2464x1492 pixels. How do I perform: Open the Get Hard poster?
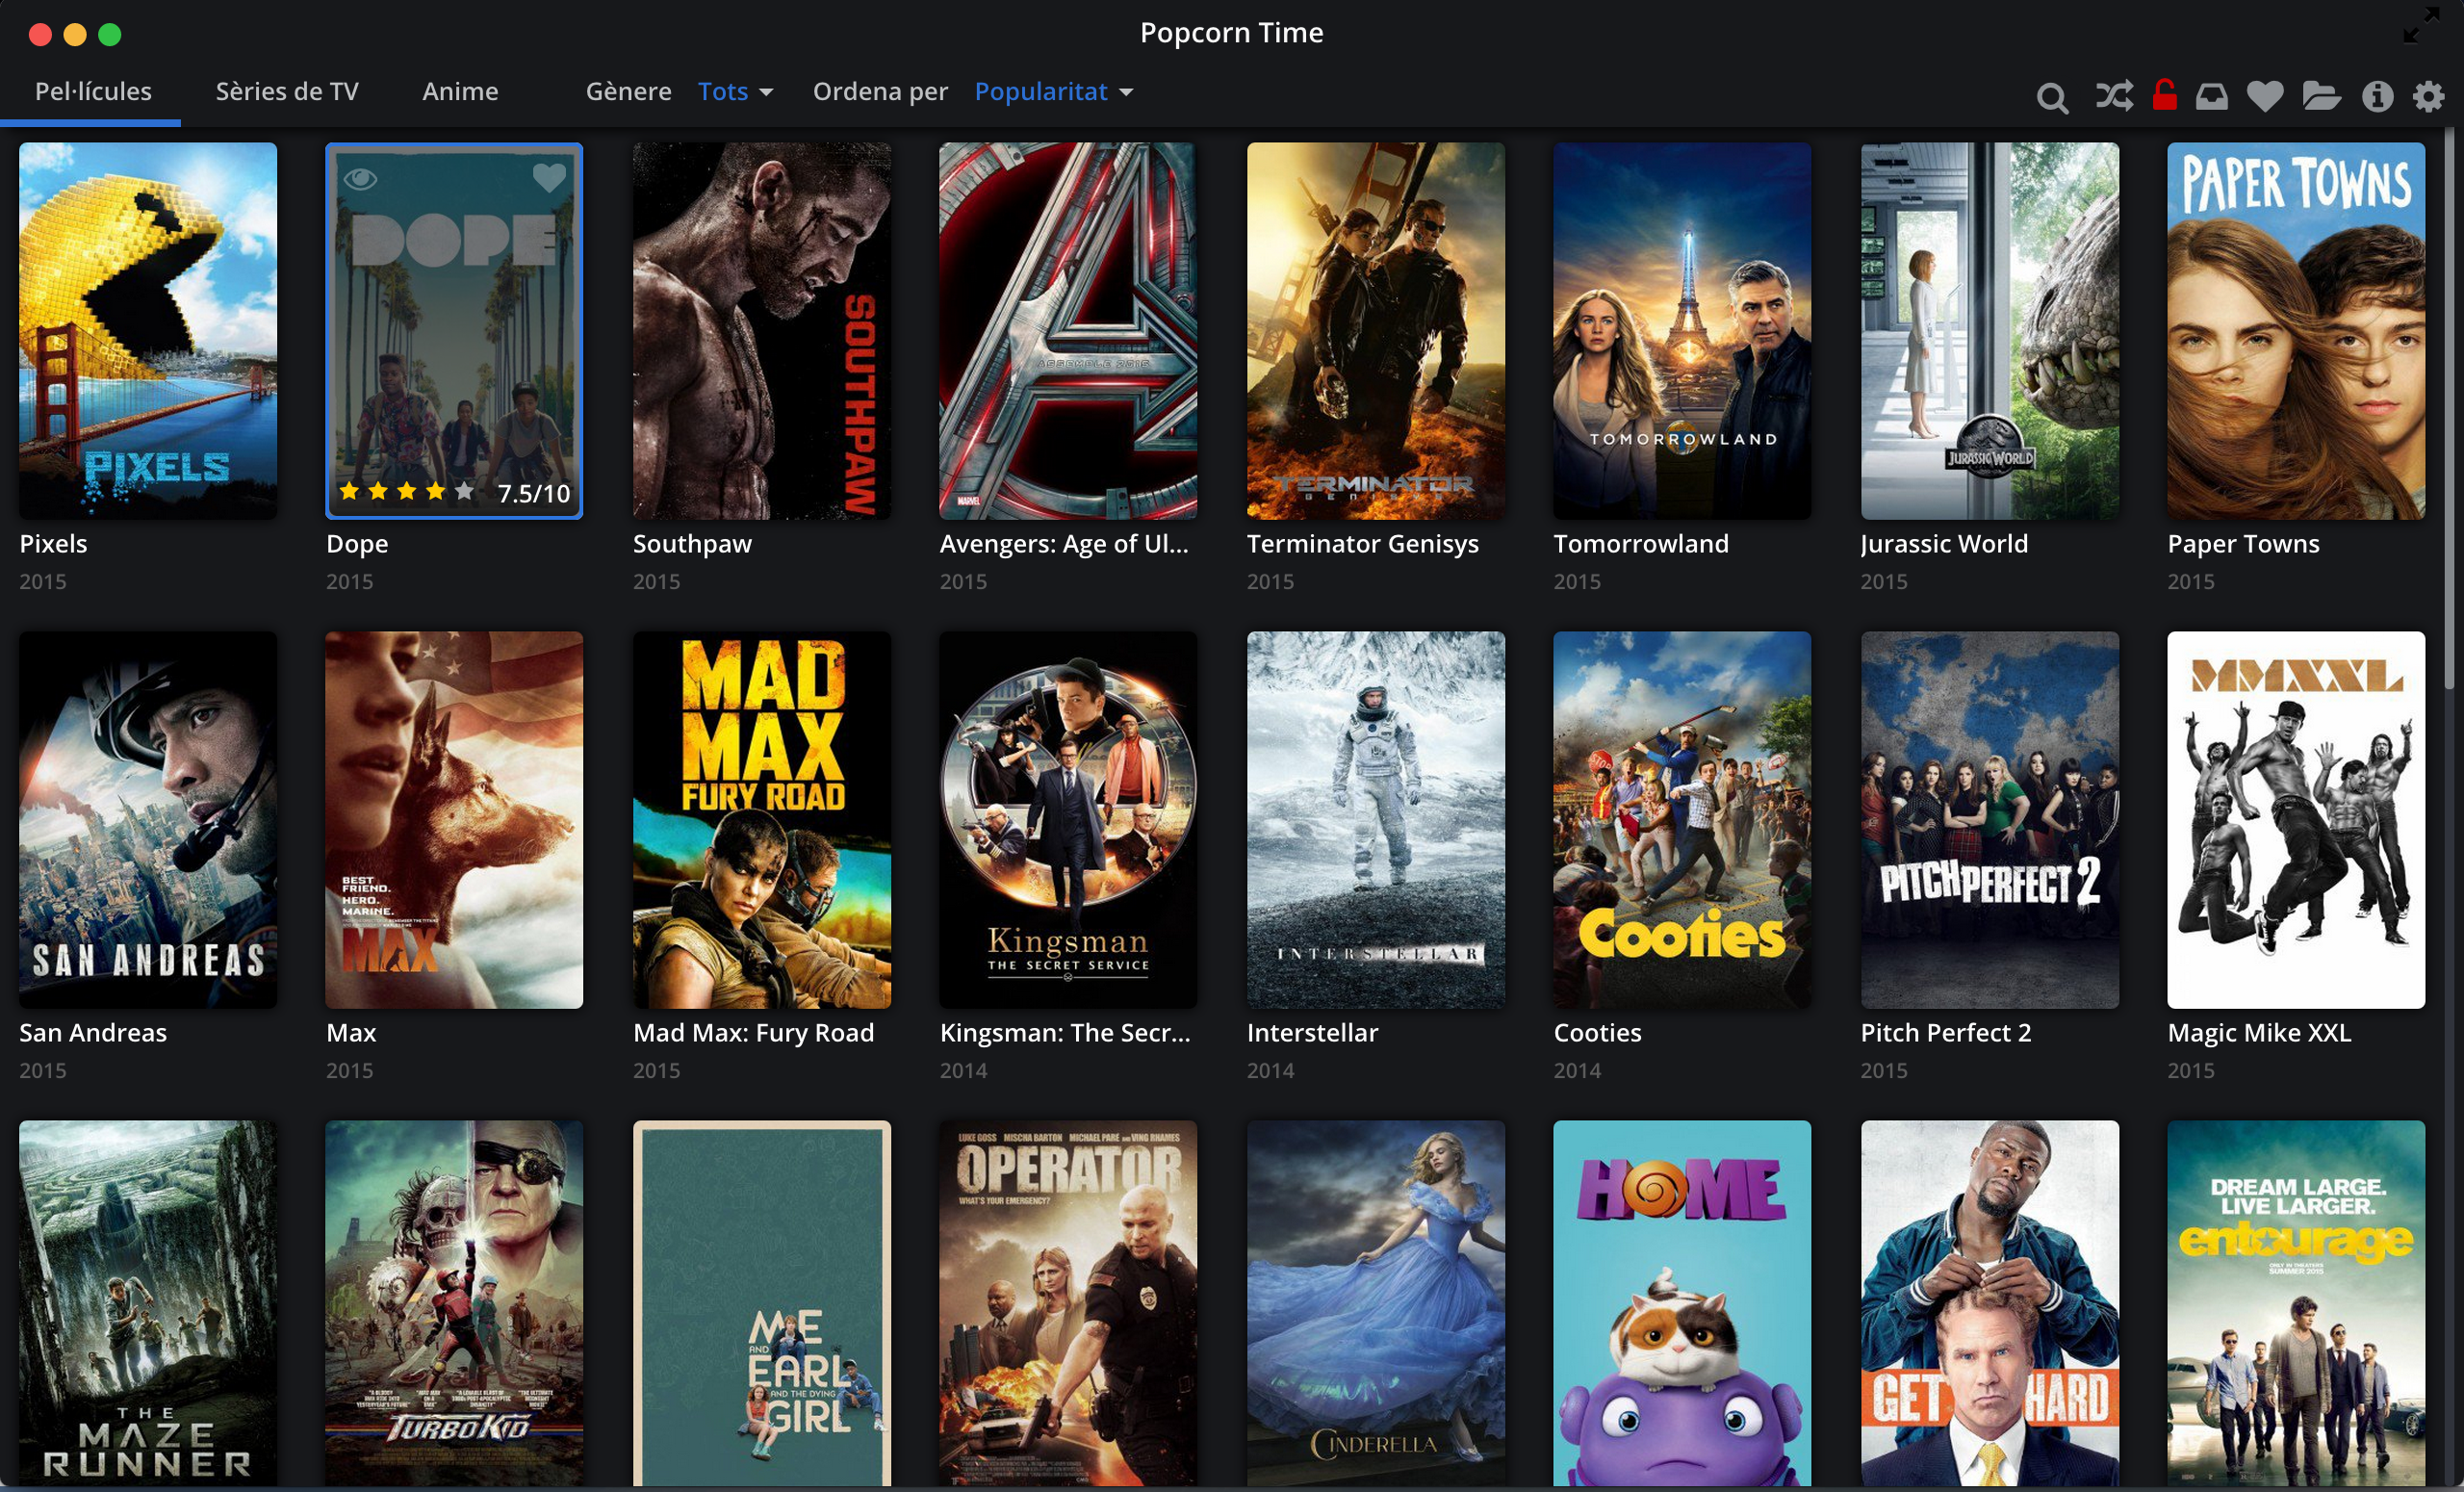point(1990,1303)
